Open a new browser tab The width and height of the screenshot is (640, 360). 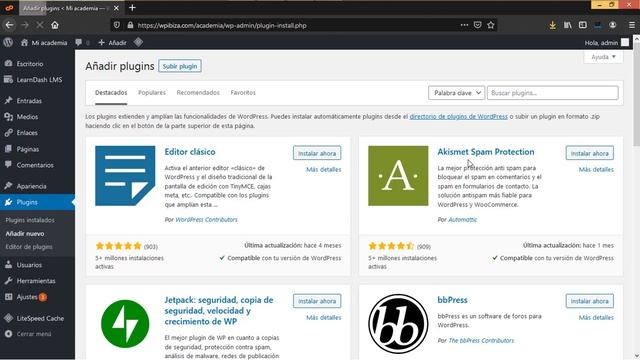click(x=132, y=8)
